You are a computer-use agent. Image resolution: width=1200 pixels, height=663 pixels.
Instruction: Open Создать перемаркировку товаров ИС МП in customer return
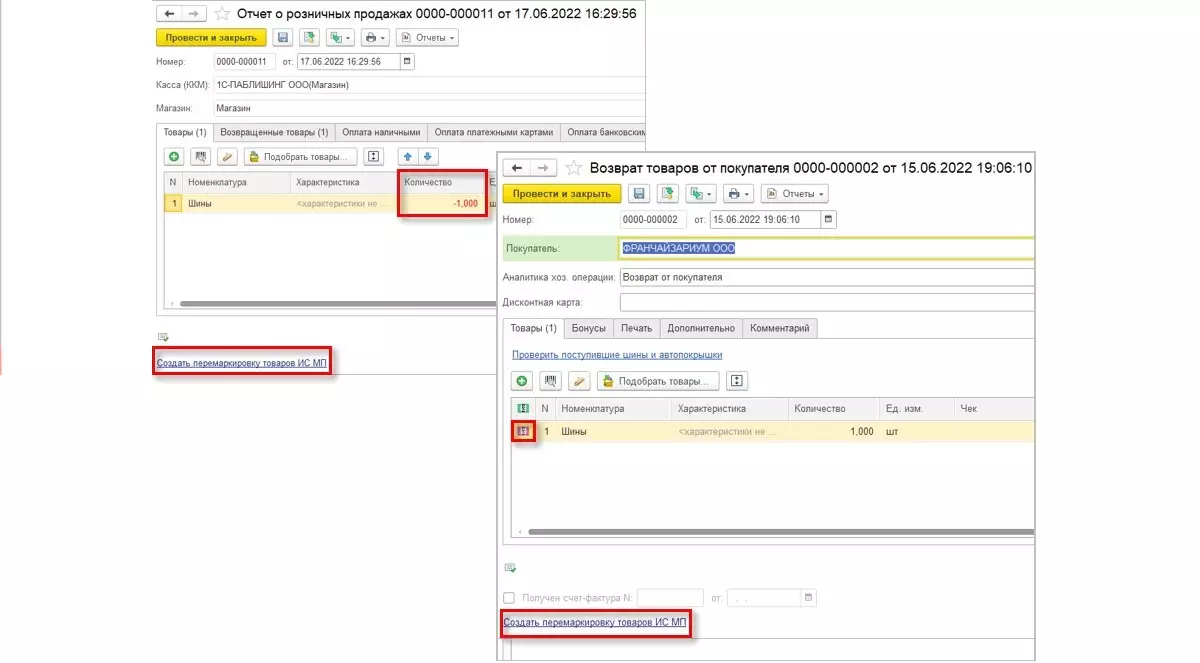(x=595, y=622)
